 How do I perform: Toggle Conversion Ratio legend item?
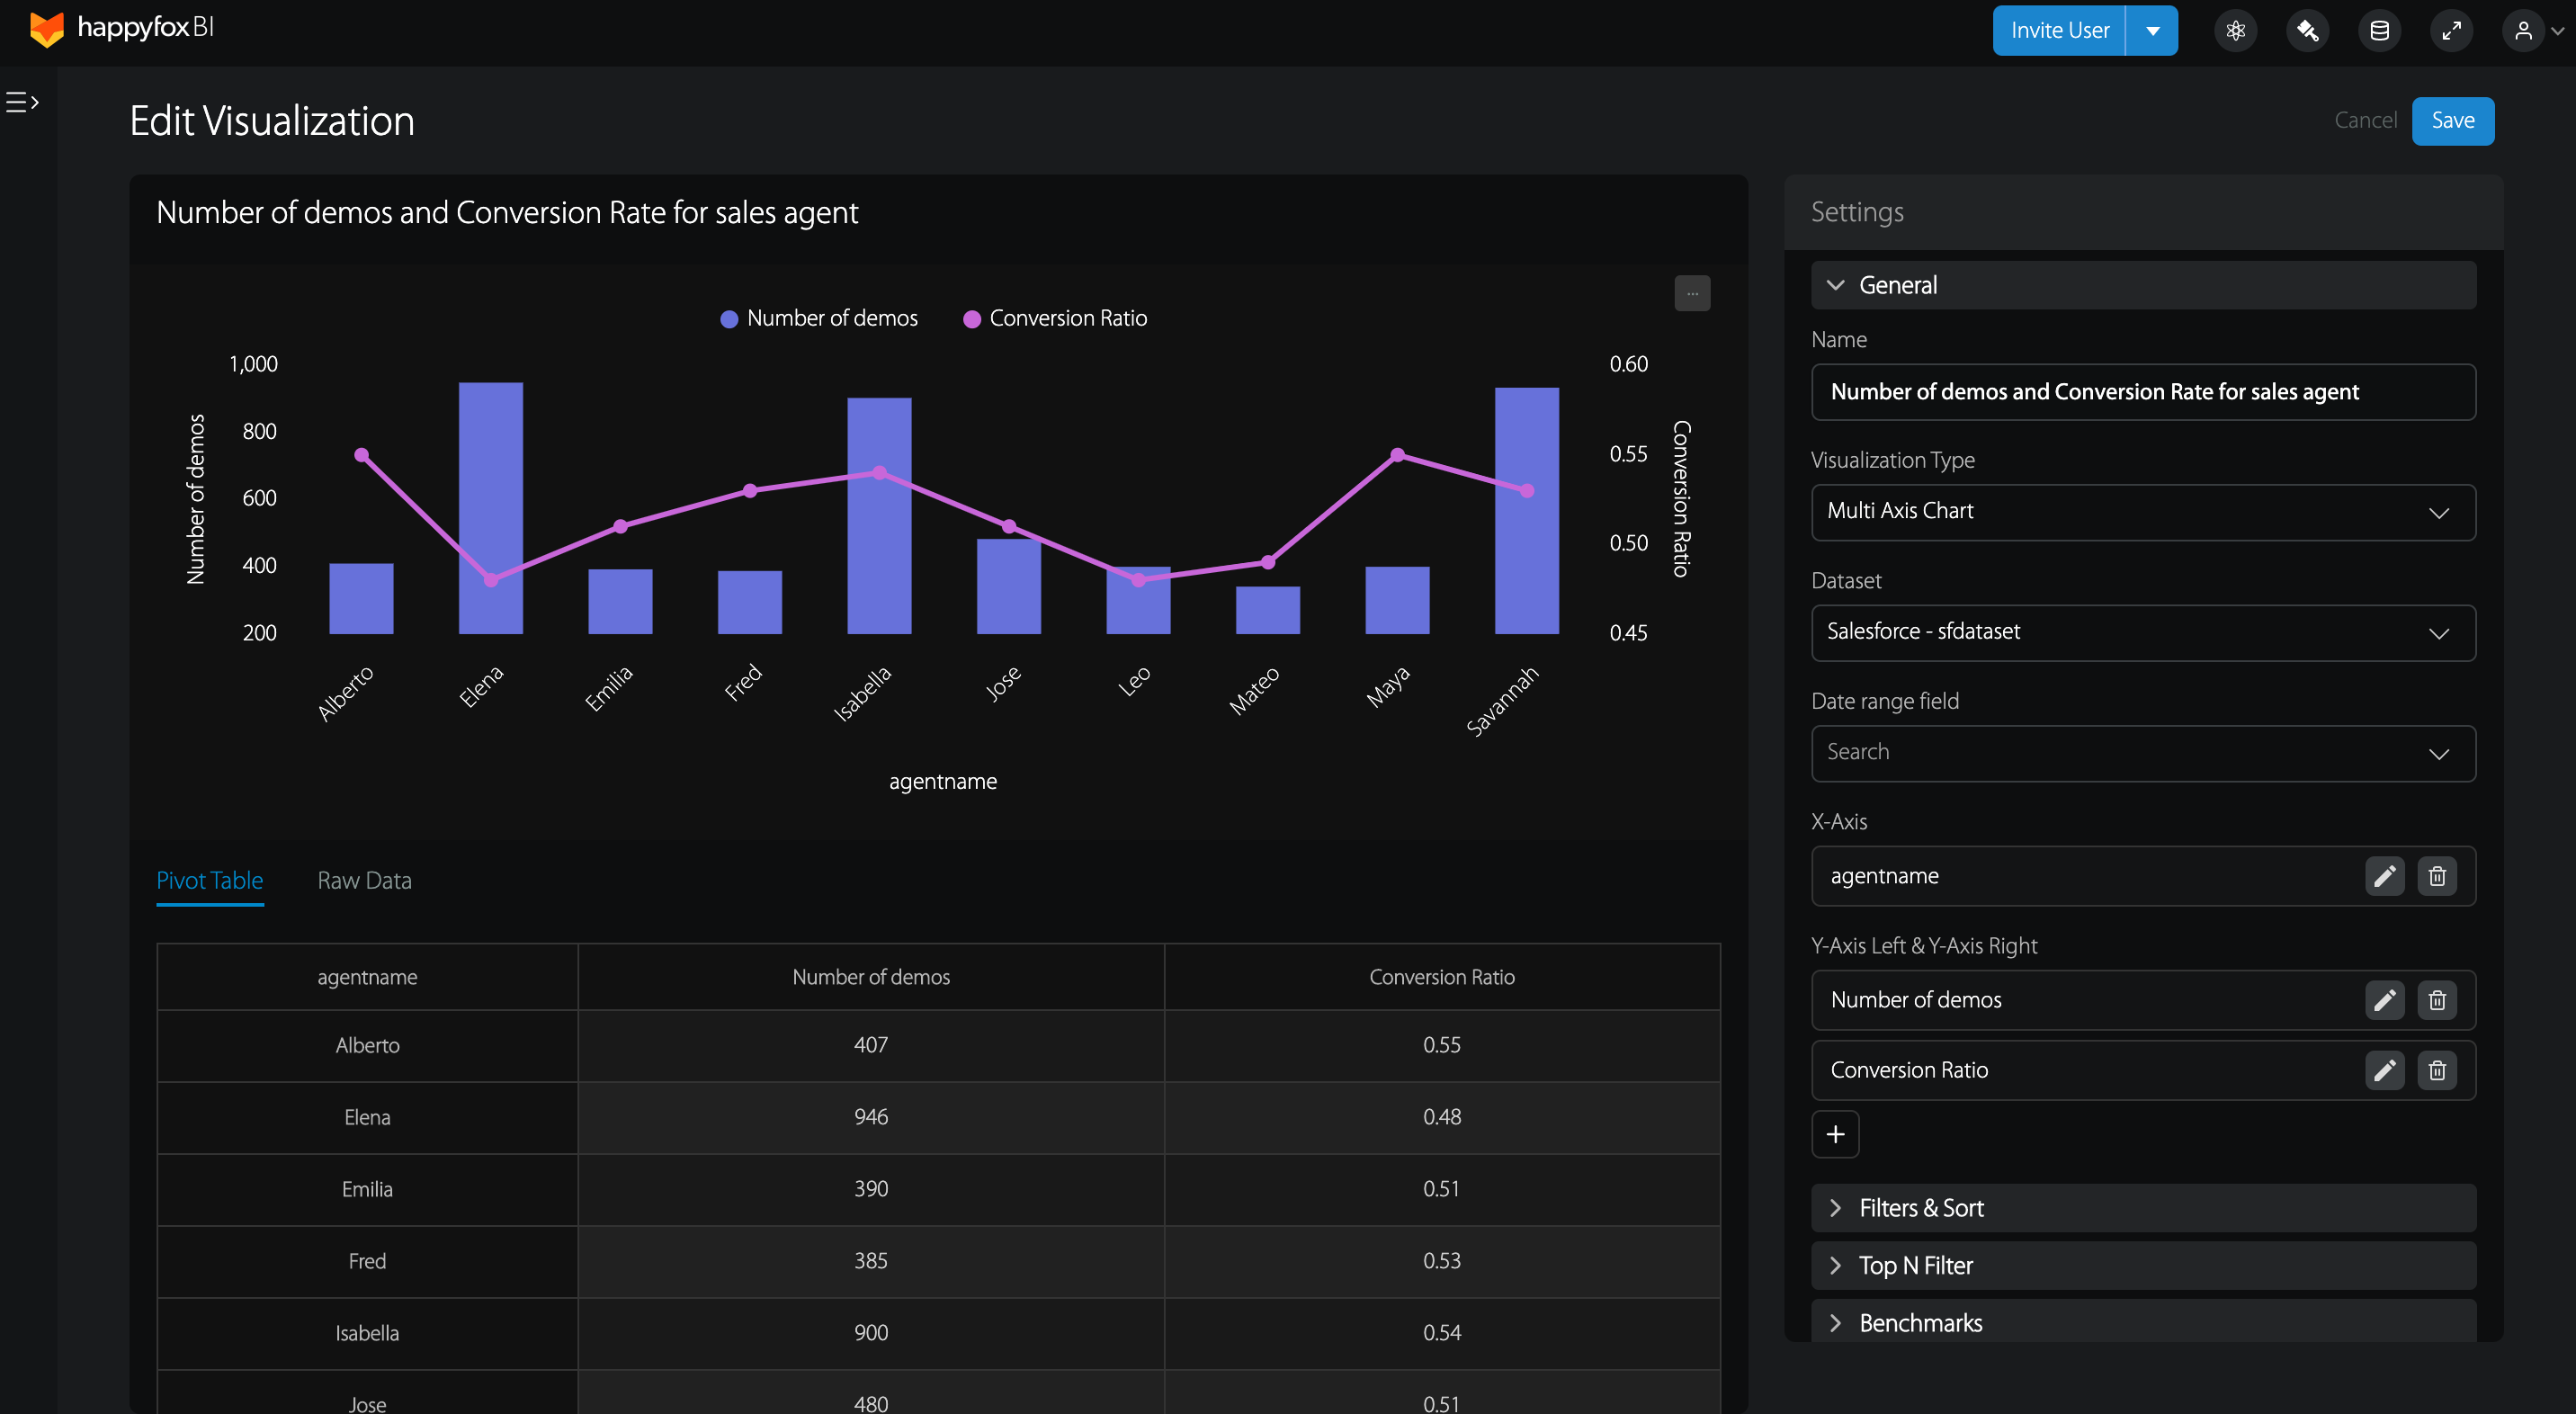click(x=1055, y=318)
